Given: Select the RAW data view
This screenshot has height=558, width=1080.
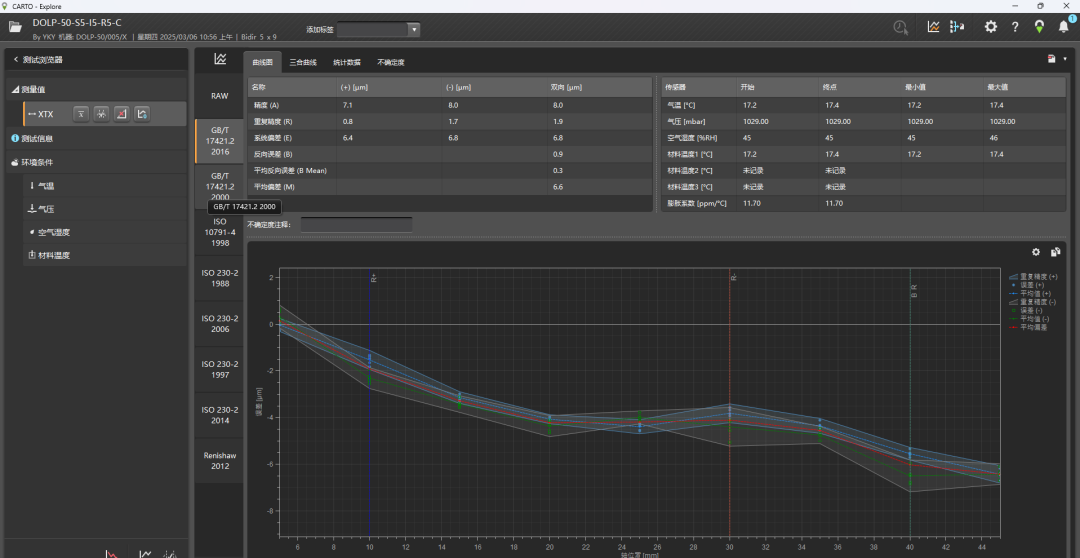Looking at the screenshot, I should point(219,96).
